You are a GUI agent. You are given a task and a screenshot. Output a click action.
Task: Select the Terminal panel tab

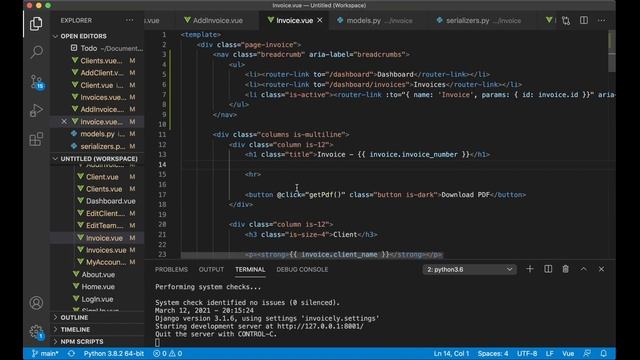click(250, 269)
